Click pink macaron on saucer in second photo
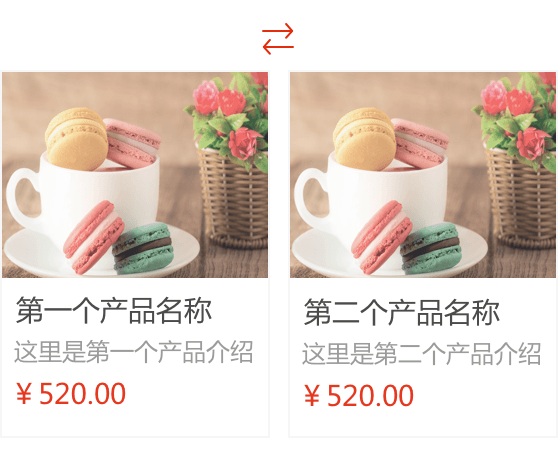This screenshot has width=560, height=460. coord(381,237)
